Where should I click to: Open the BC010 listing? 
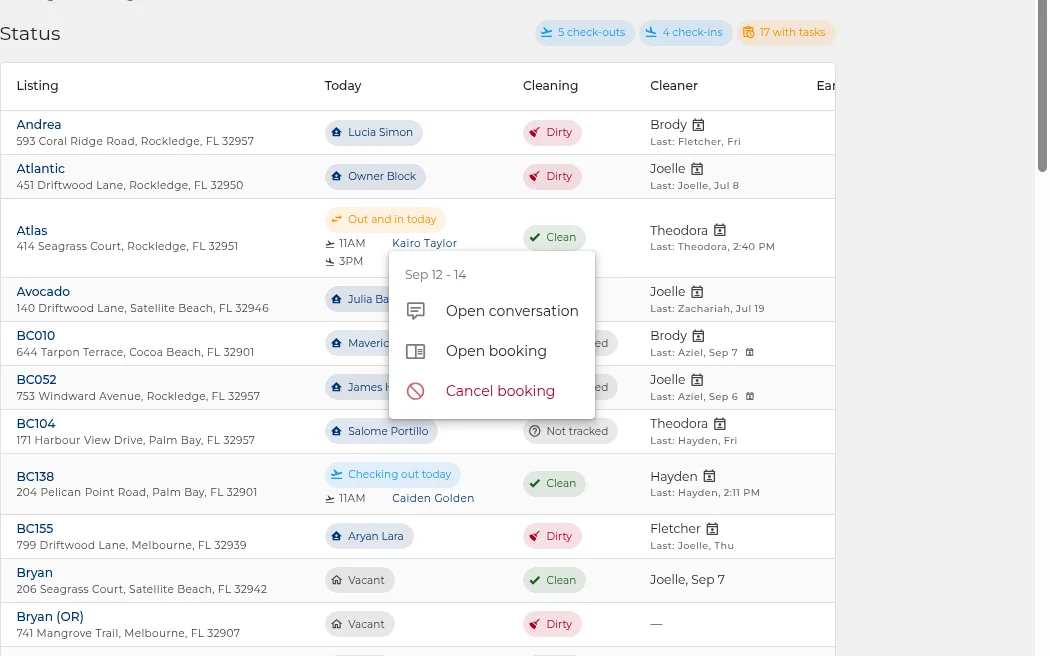click(36, 336)
